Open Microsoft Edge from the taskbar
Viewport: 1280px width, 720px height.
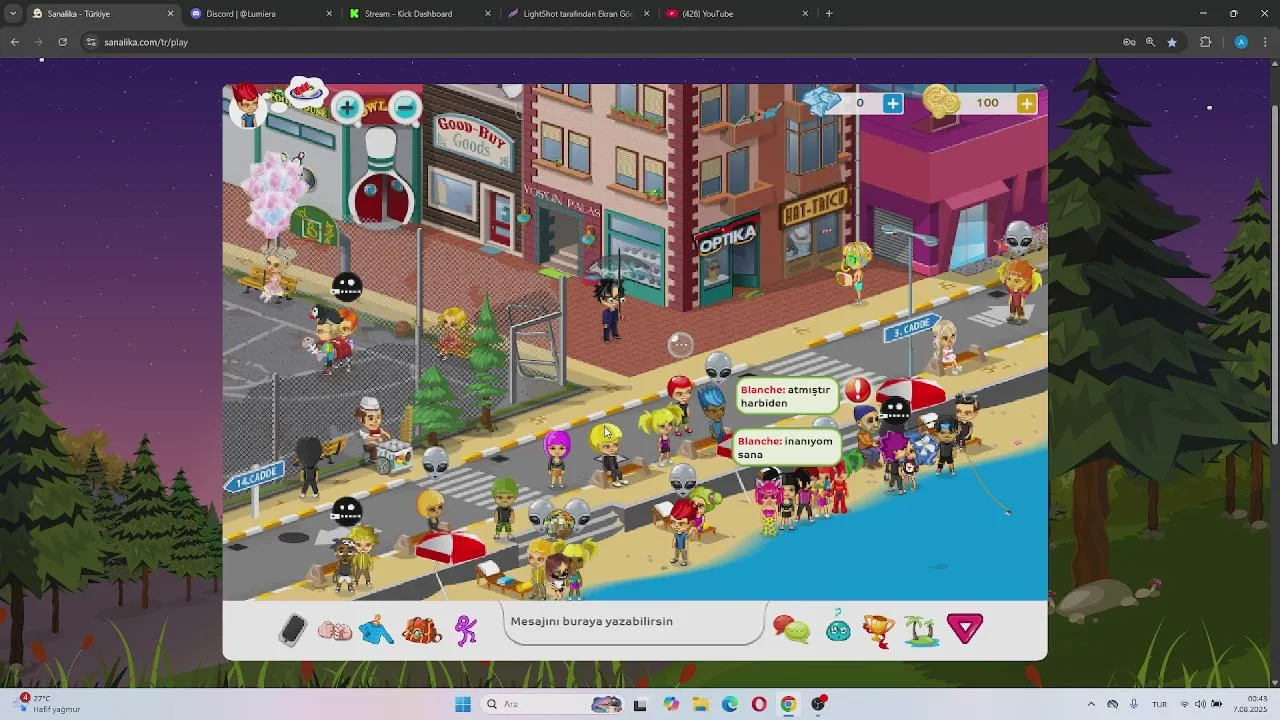pos(730,704)
